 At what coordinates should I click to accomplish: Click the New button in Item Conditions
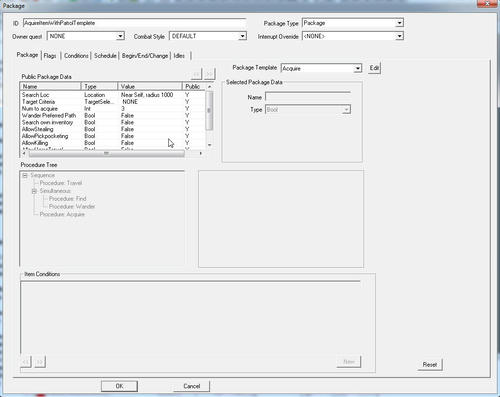(349, 362)
